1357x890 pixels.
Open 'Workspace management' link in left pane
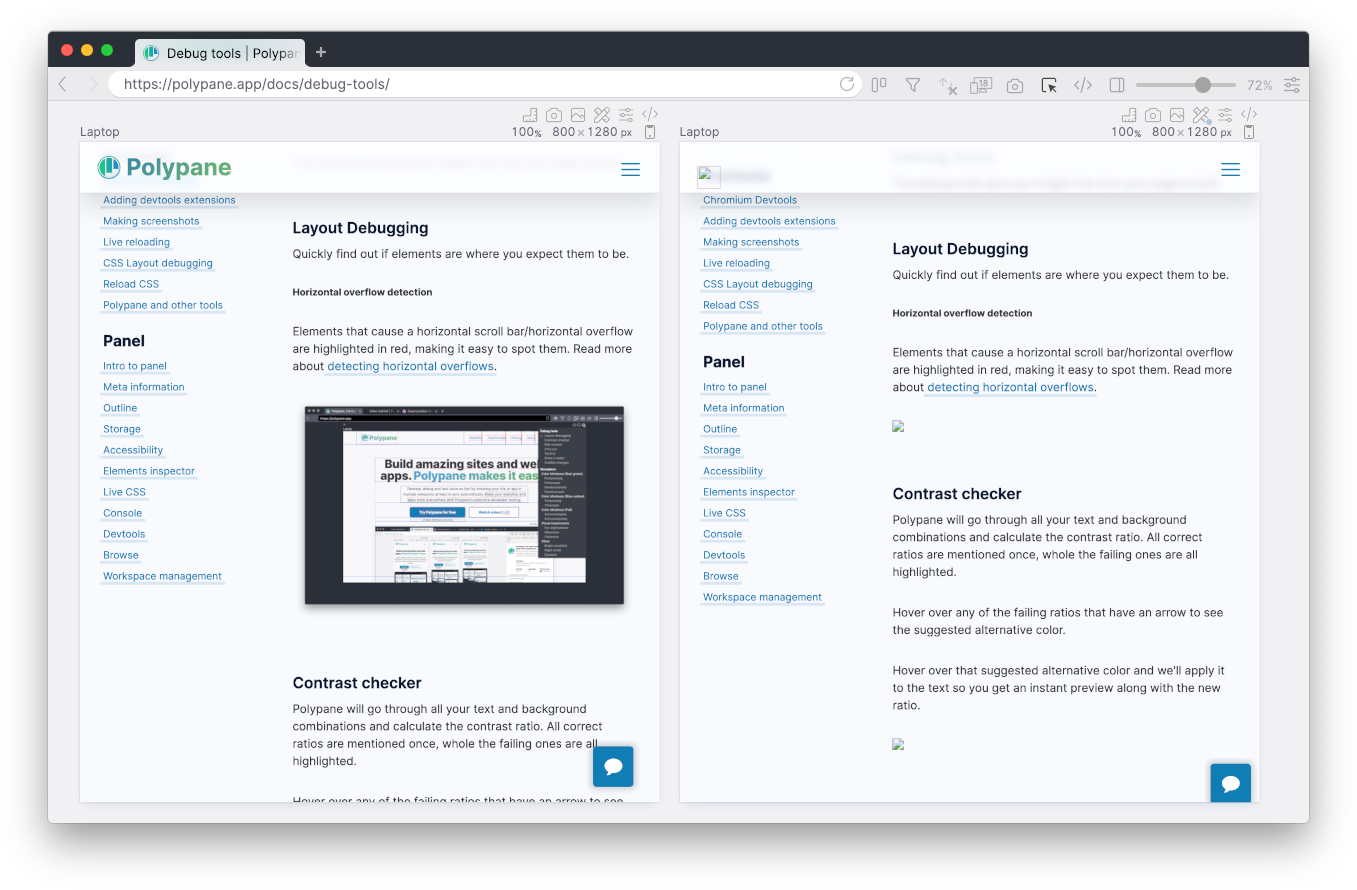click(162, 576)
